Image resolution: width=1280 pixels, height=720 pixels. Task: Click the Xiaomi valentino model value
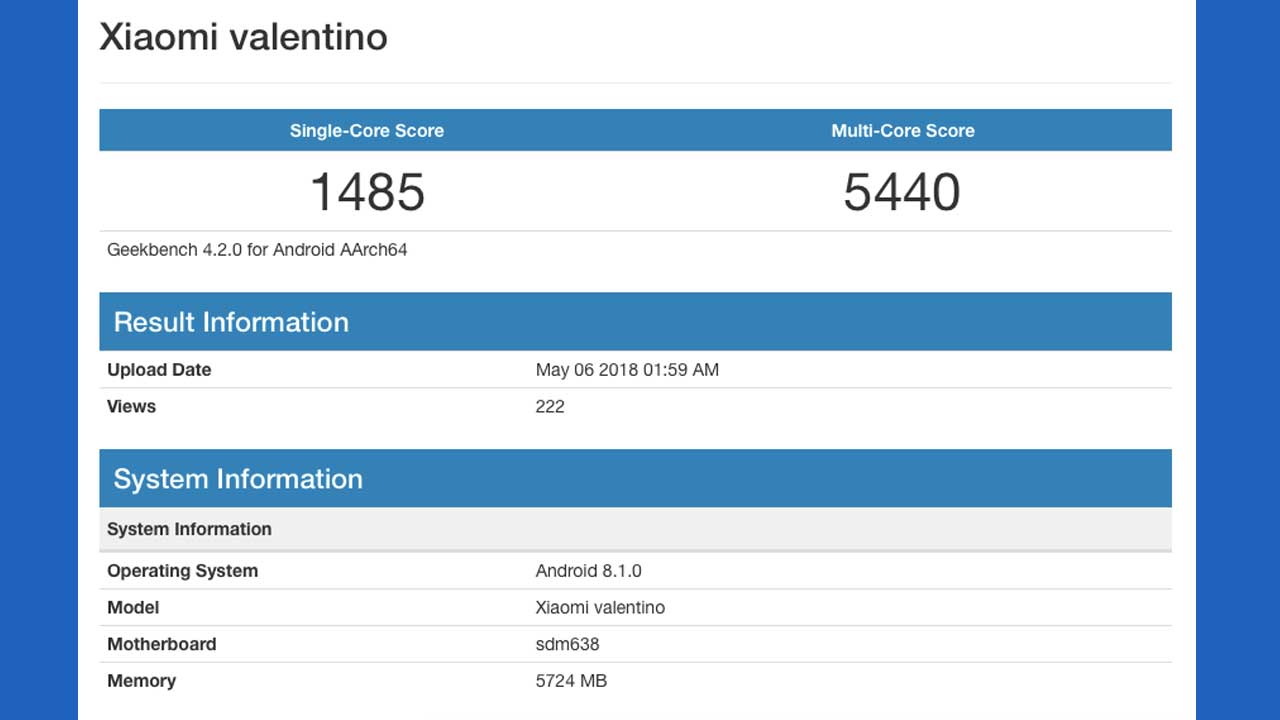pyautogui.click(x=600, y=607)
